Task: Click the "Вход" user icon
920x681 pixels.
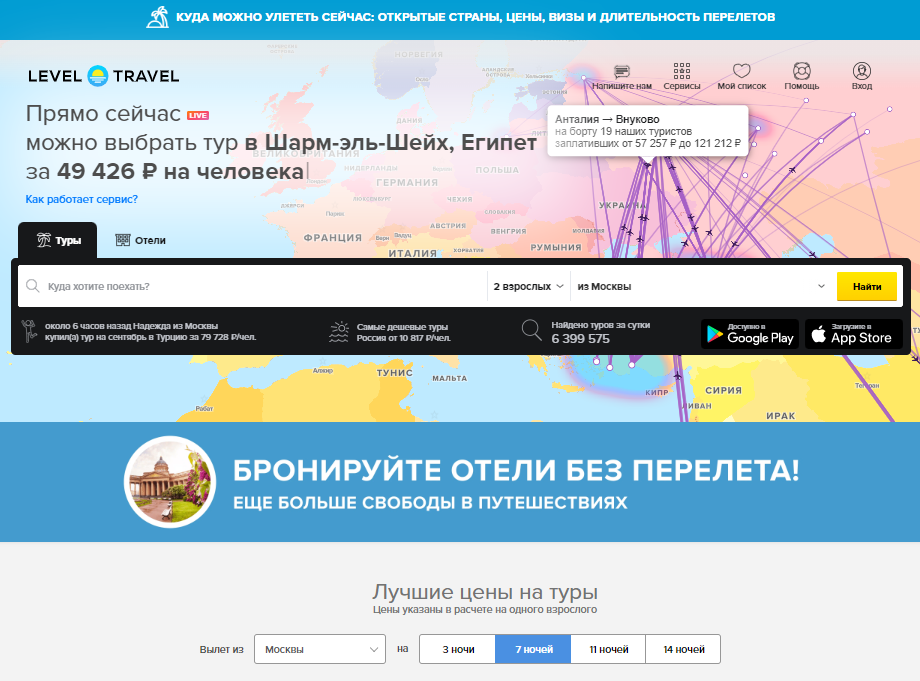Action: tap(862, 72)
